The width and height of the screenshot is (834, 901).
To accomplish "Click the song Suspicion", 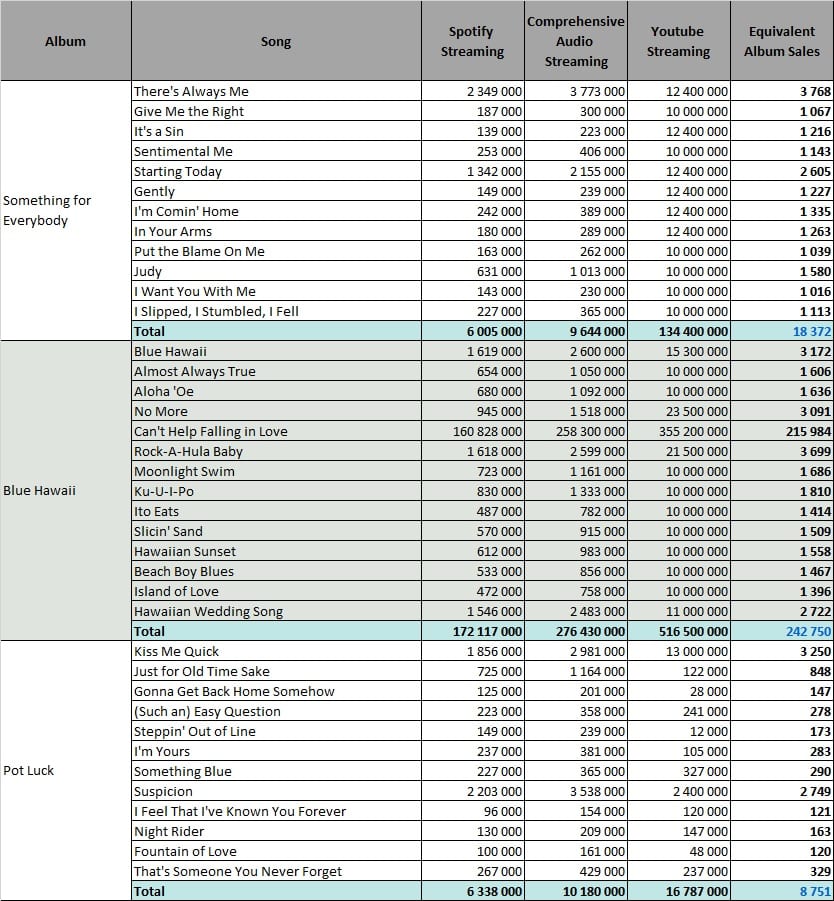I will (x=276, y=791).
